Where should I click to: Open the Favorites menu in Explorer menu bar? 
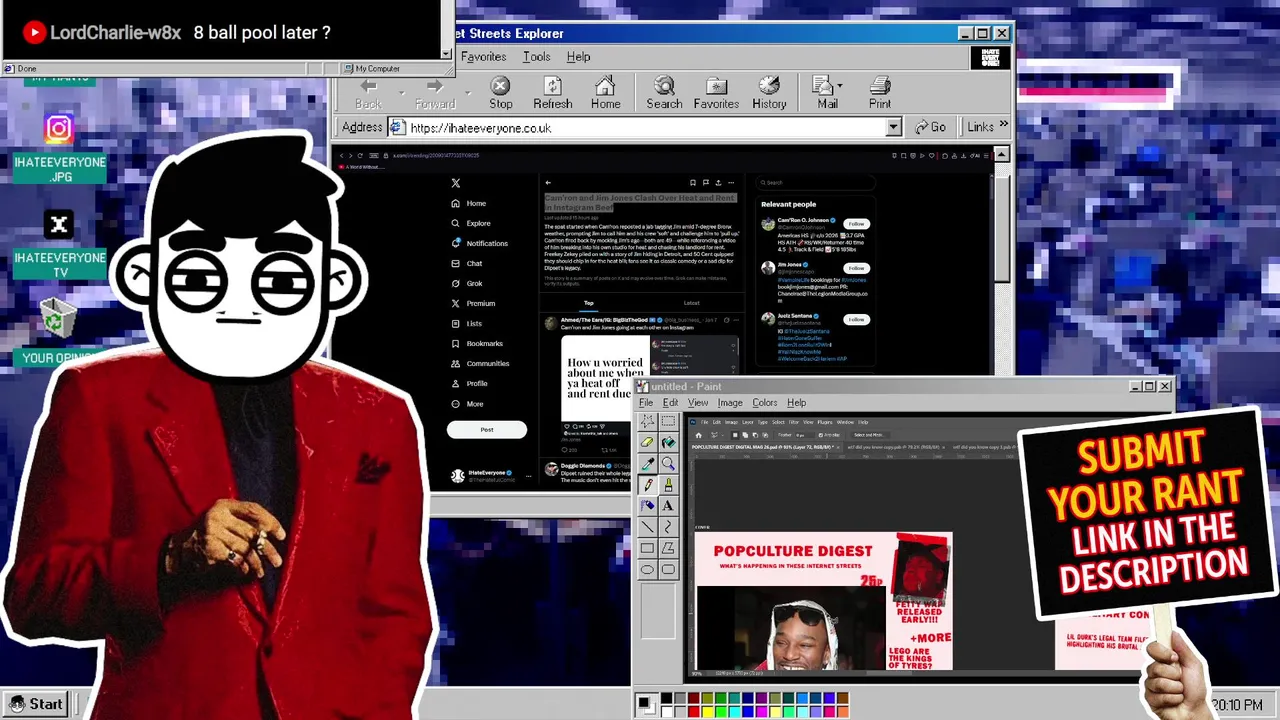(483, 57)
